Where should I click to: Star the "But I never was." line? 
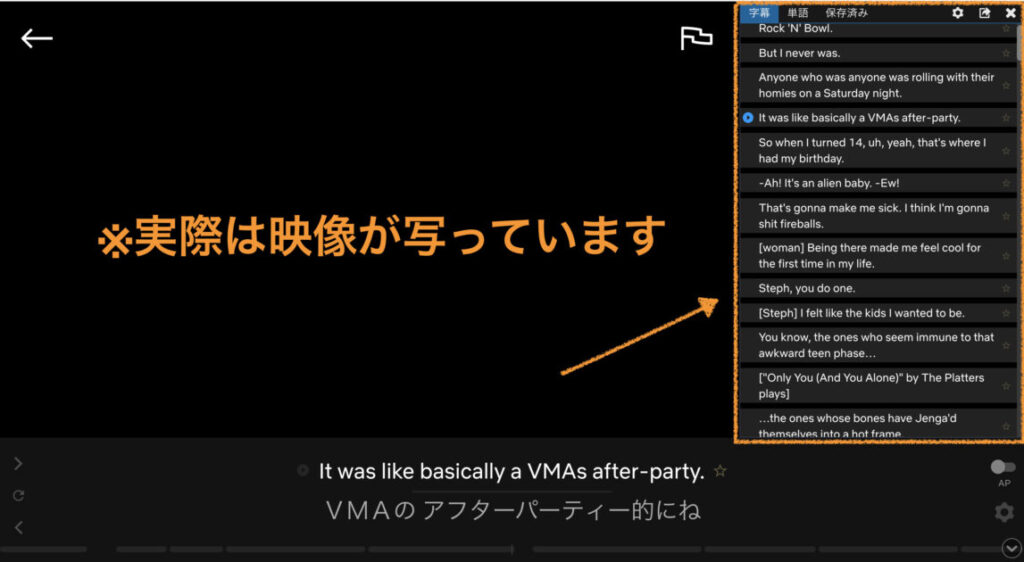click(1006, 53)
